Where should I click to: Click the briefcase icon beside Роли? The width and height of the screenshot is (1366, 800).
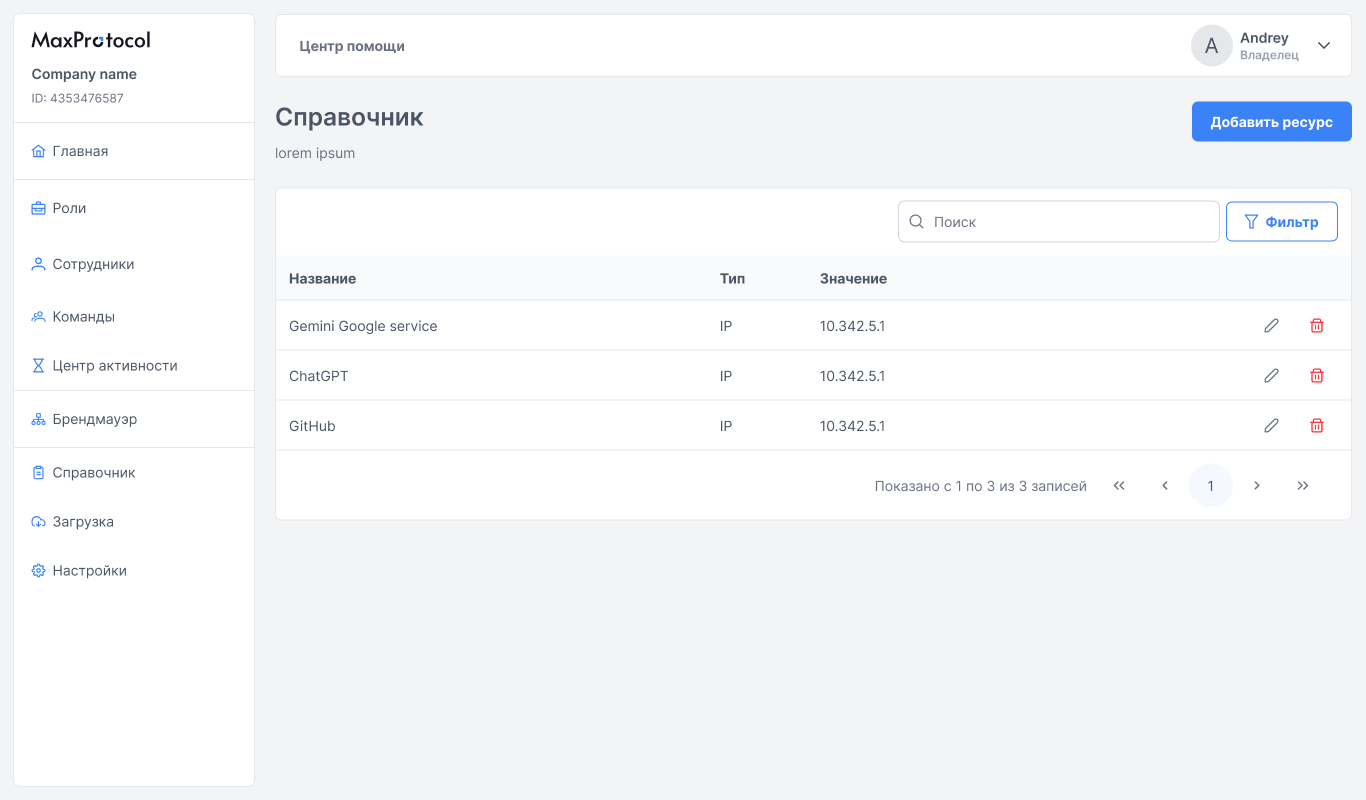(x=39, y=208)
